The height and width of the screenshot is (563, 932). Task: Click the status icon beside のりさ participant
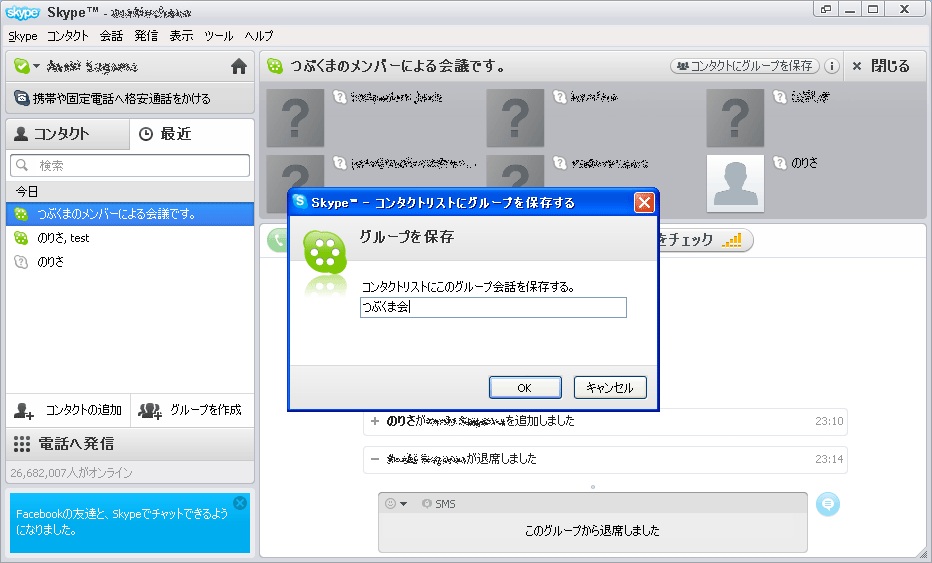coord(780,162)
